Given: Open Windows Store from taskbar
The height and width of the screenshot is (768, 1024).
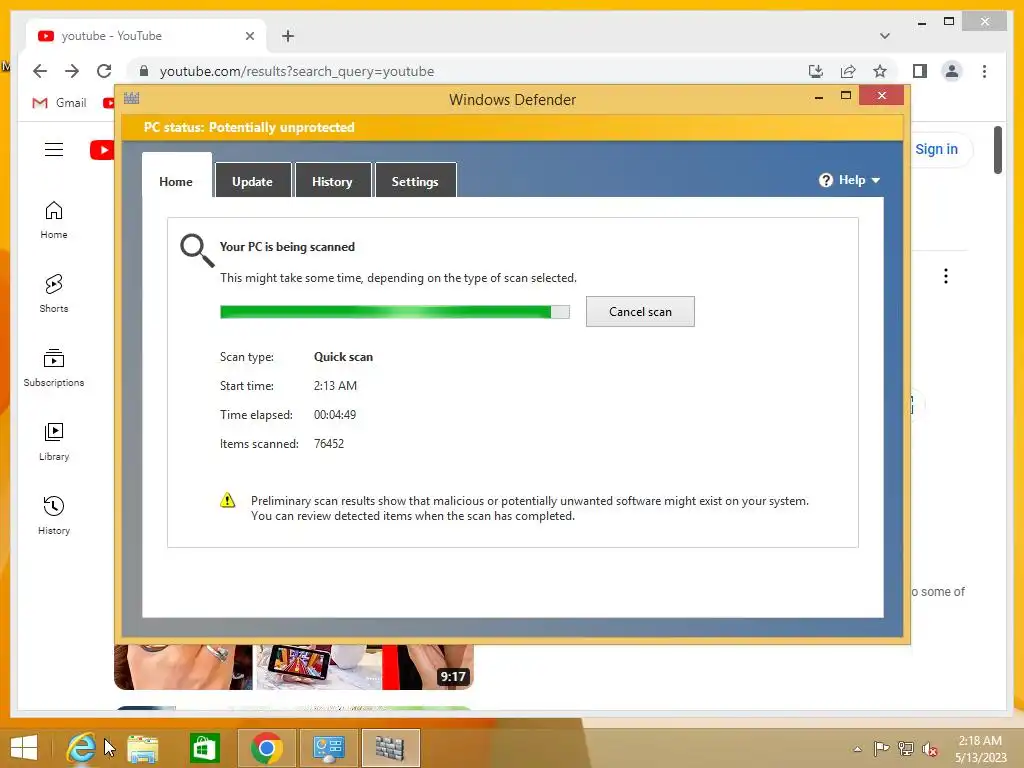Looking at the screenshot, I should pos(204,748).
